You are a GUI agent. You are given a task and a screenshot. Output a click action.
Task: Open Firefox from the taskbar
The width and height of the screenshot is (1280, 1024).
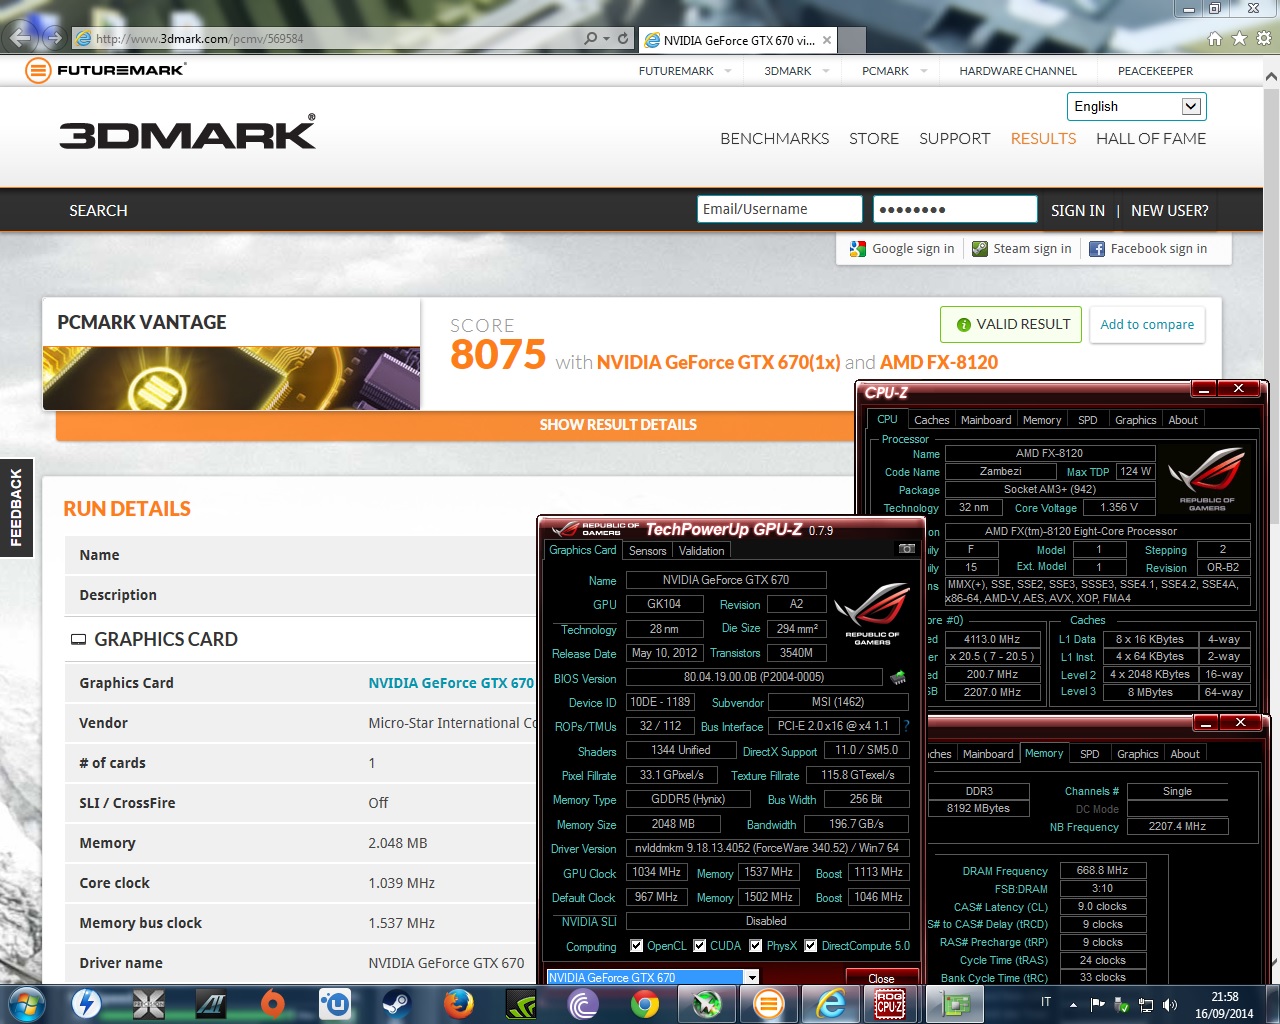(x=458, y=1003)
